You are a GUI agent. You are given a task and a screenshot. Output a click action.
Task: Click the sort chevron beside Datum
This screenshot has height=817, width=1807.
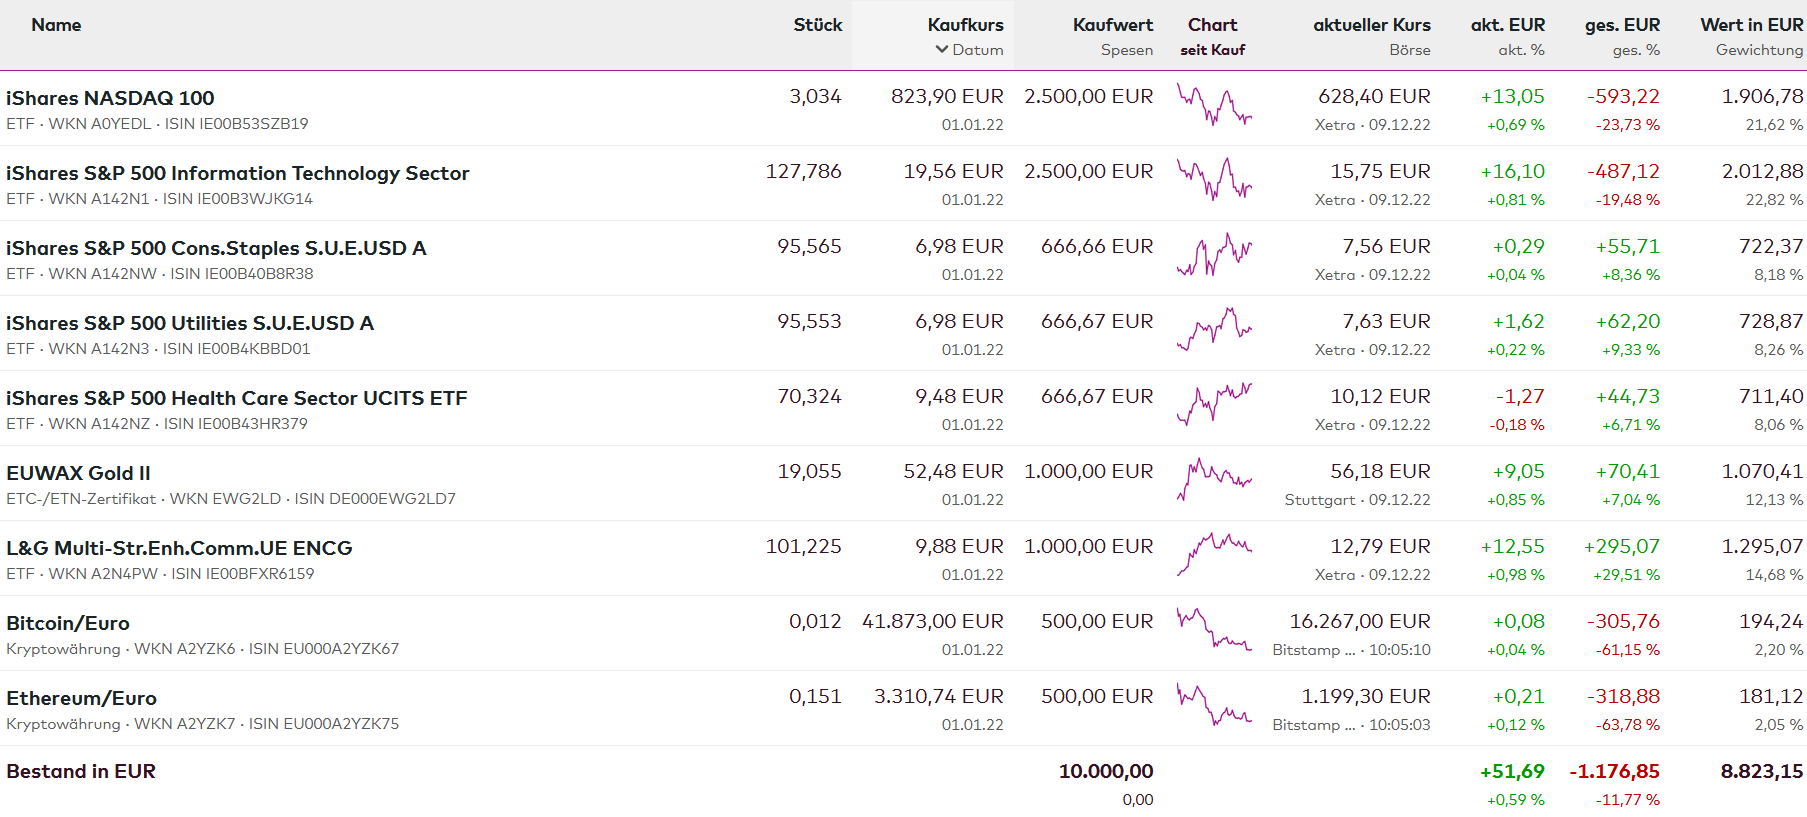[x=941, y=49]
